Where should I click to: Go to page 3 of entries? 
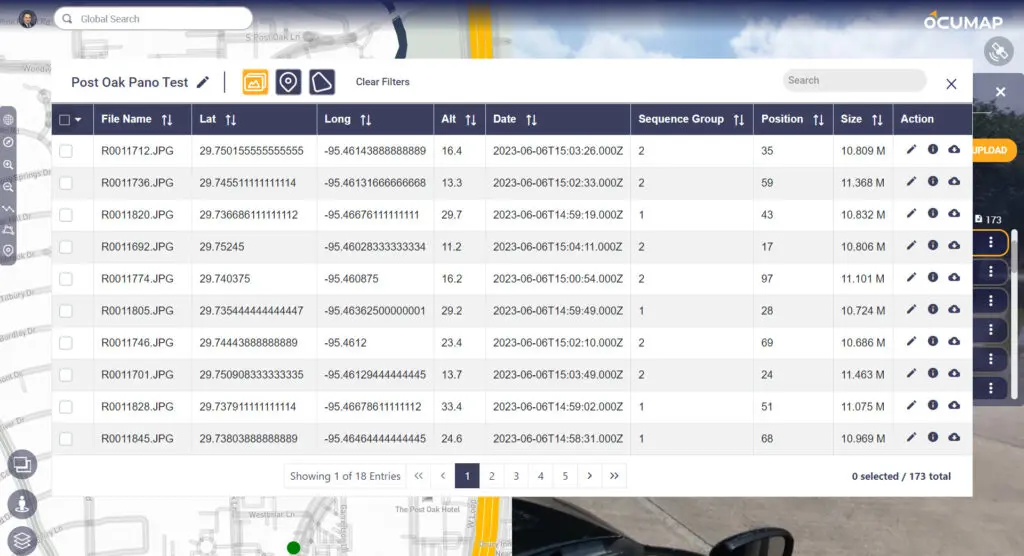(516, 476)
